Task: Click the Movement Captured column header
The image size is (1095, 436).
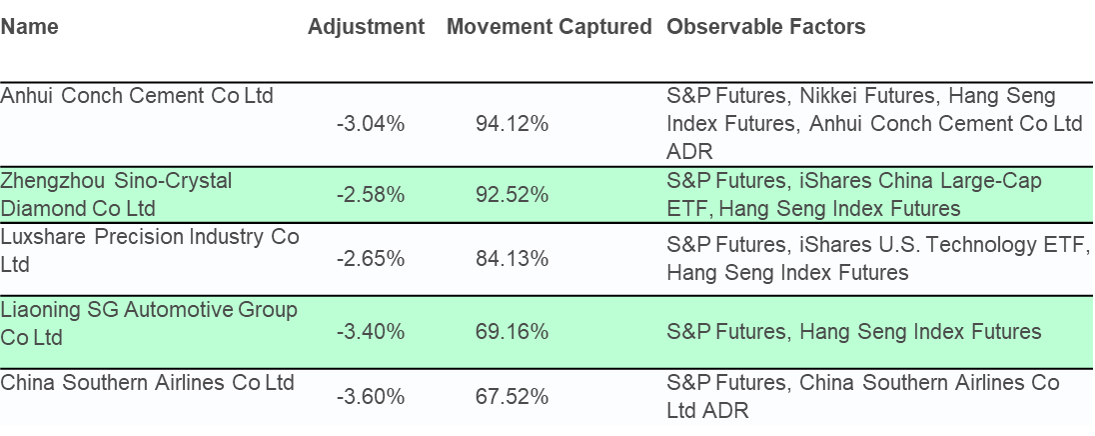Action: pyautogui.click(x=549, y=27)
